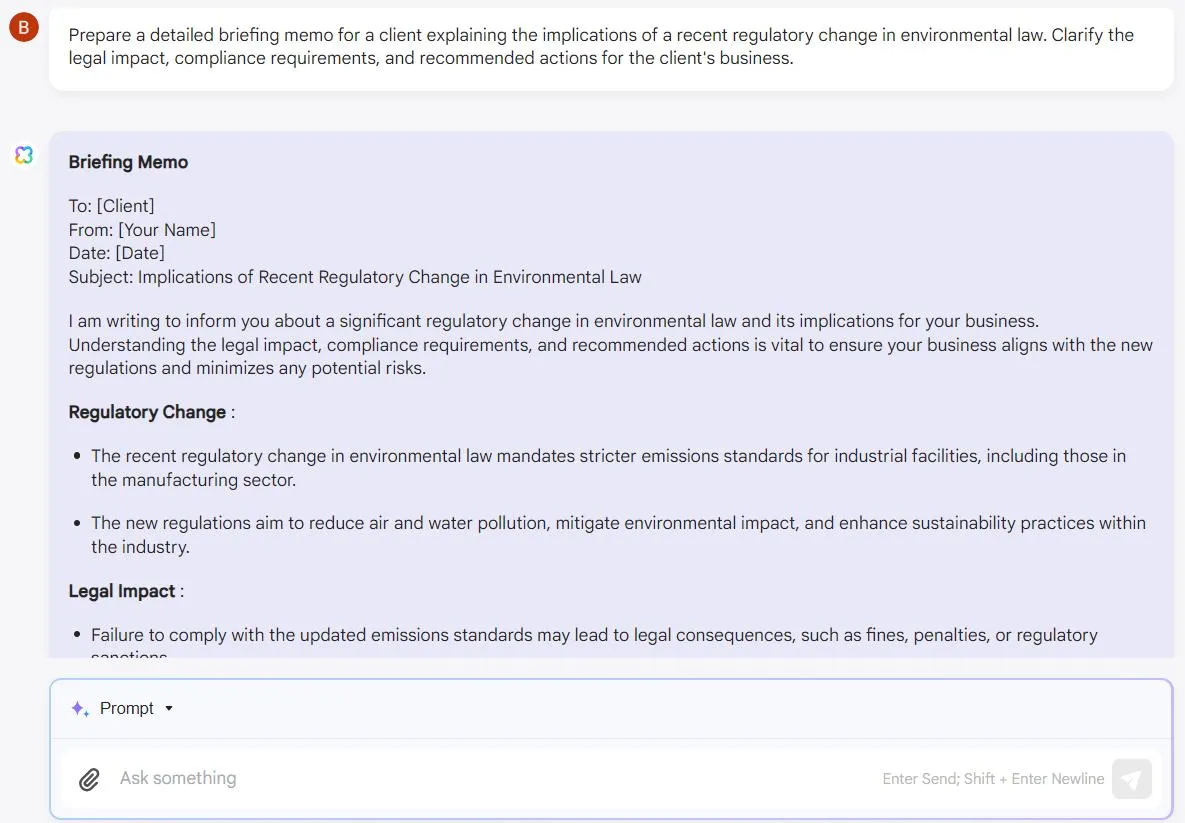Attach a file using the paperclip icon
1185x823 pixels.
(89, 779)
